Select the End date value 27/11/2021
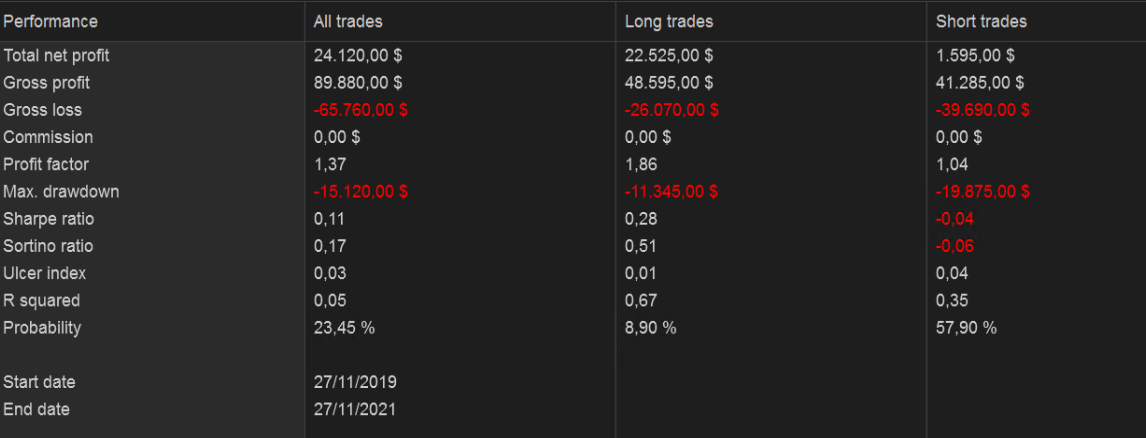The width and height of the screenshot is (1146, 438). 355,409
